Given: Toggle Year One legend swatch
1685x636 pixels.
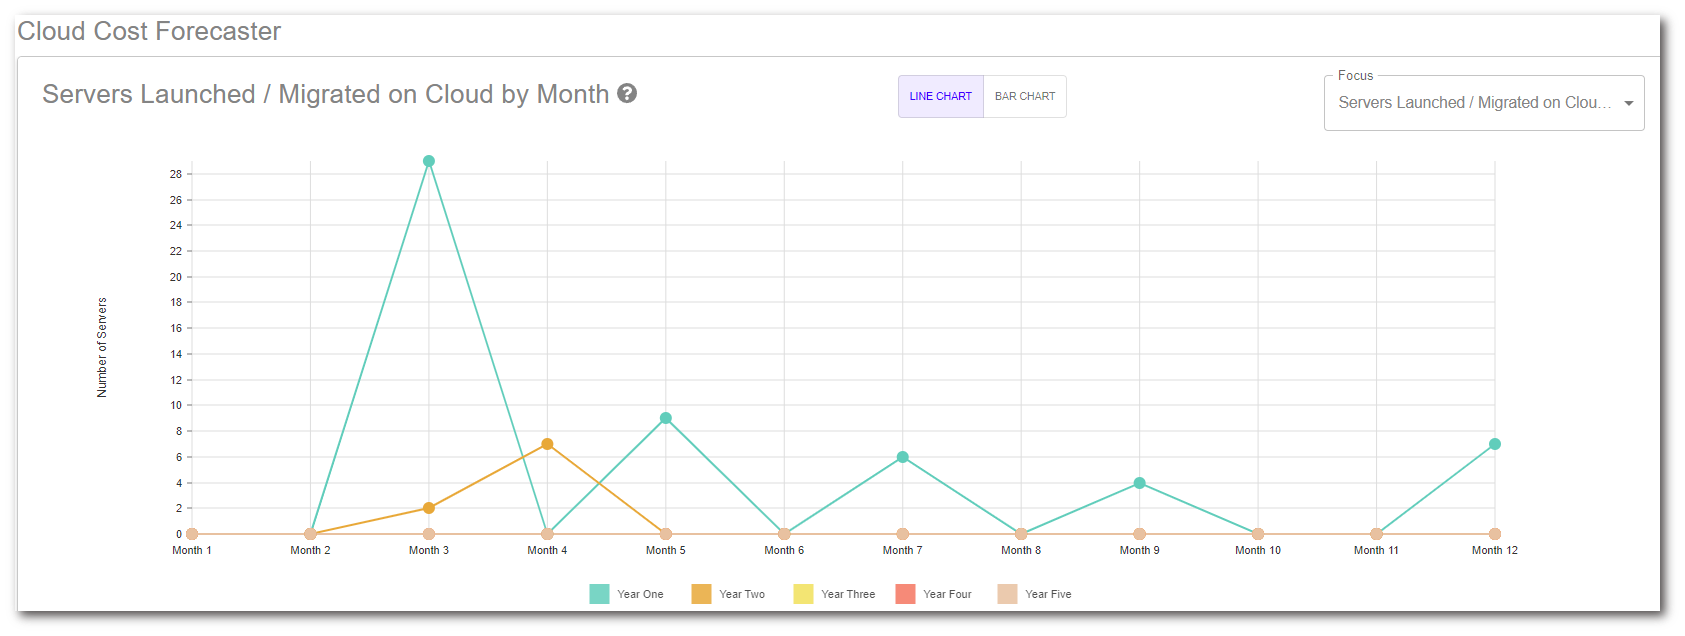Looking at the screenshot, I should click(599, 594).
